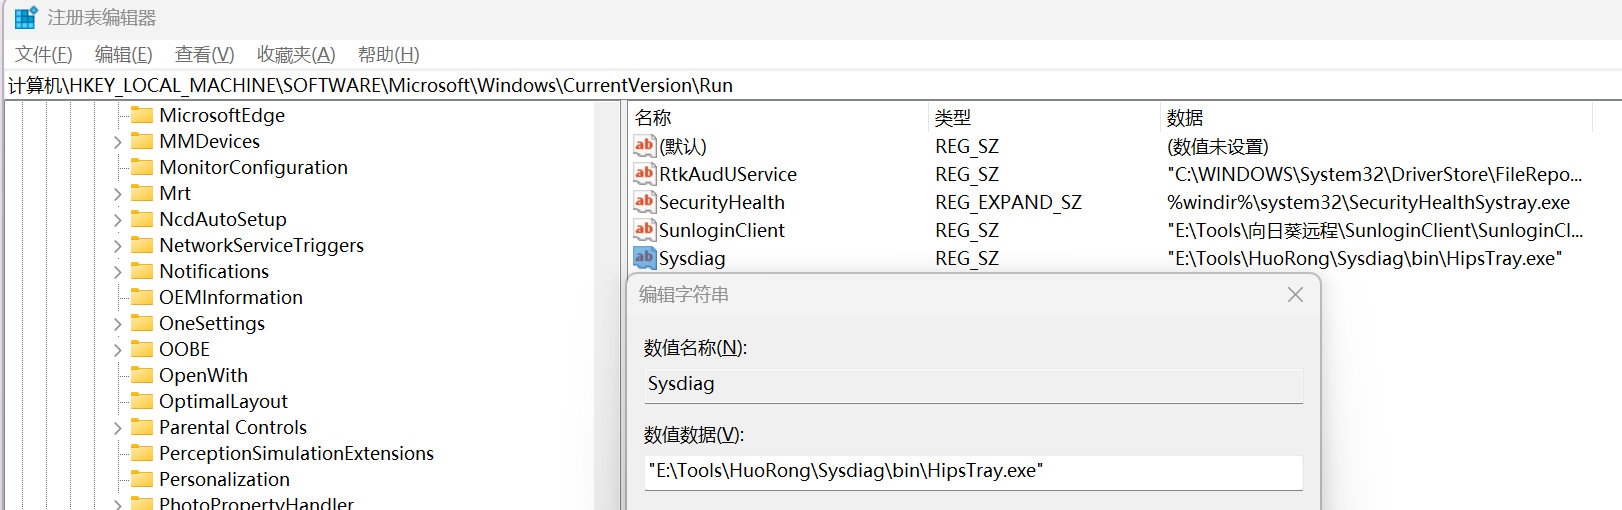Select the OptimalLayout key label
This screenshot has width=1622, height=510.
[224, 401]
